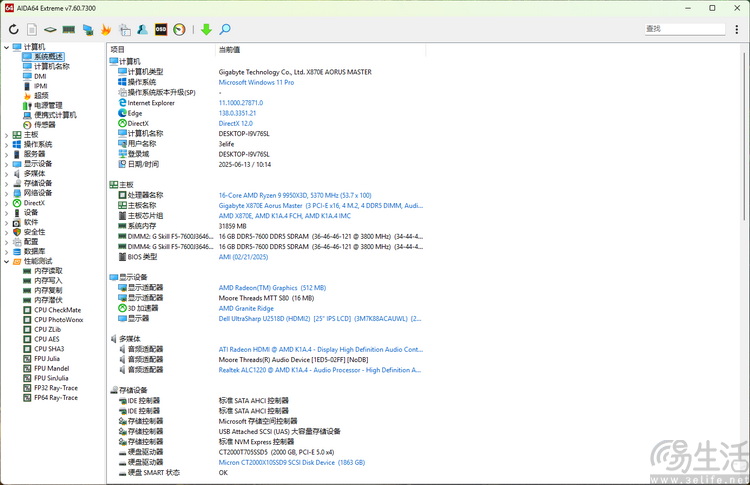This screenshot has height=485, width=750.
Task: Launch the memory stick benchmark toolbar icon
Action: pyautogui.click(x=69, y=30)
